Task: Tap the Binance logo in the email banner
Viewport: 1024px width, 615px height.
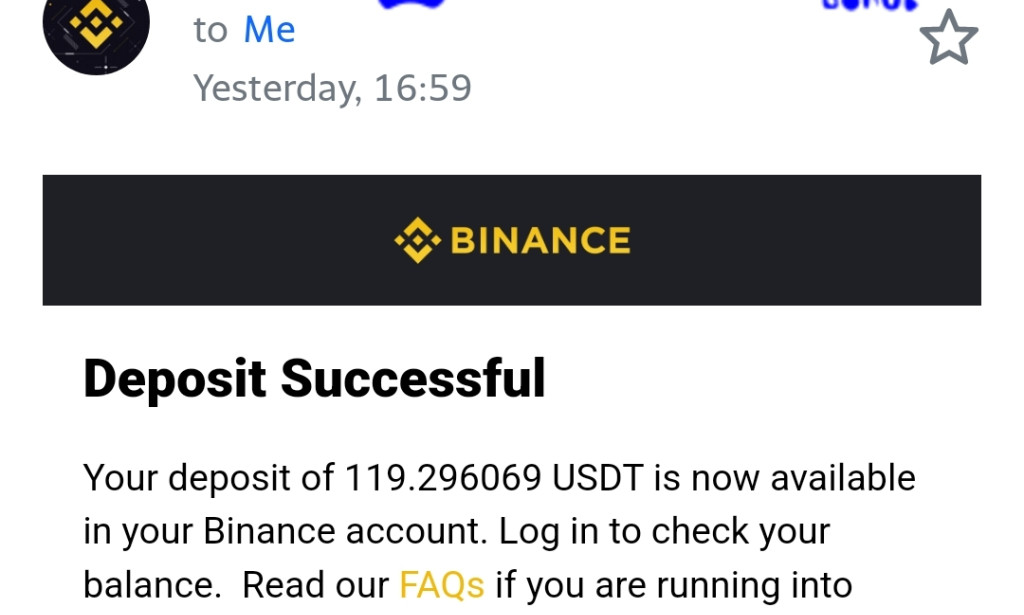Action: coord(513,239)
